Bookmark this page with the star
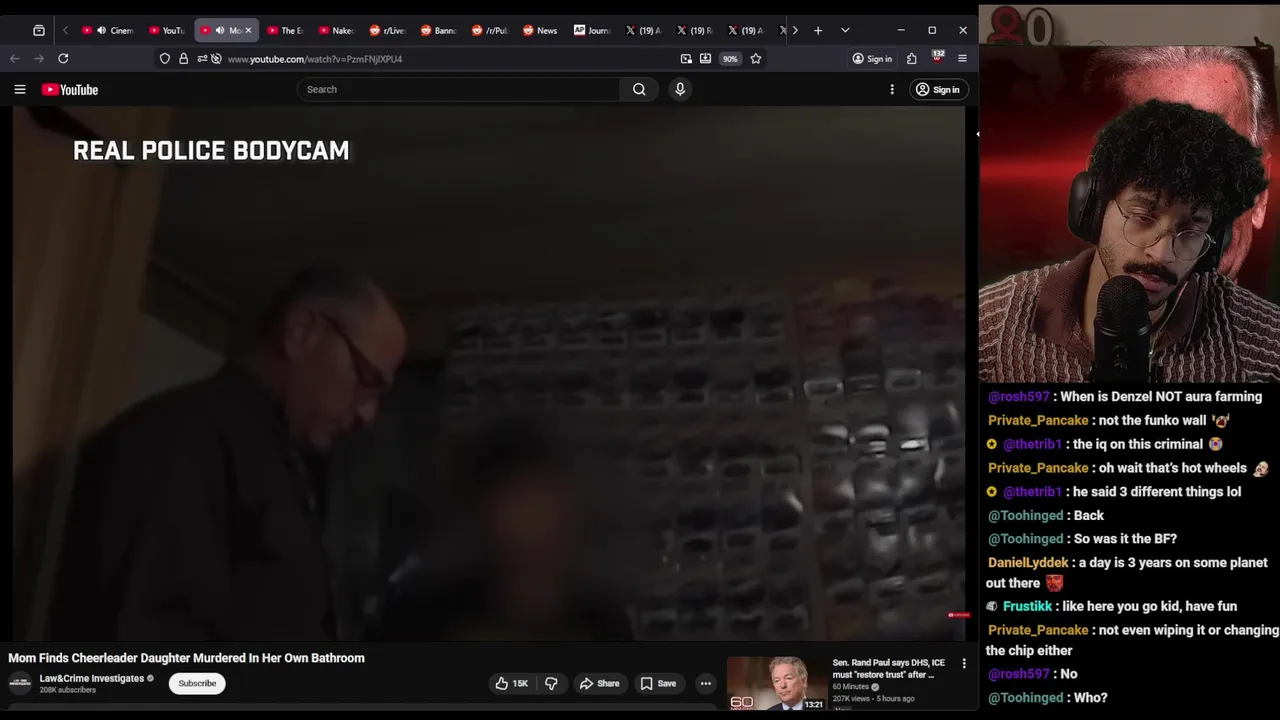Screen dimensions: 1280x720 pyautogui.click(x=756, y=59)
